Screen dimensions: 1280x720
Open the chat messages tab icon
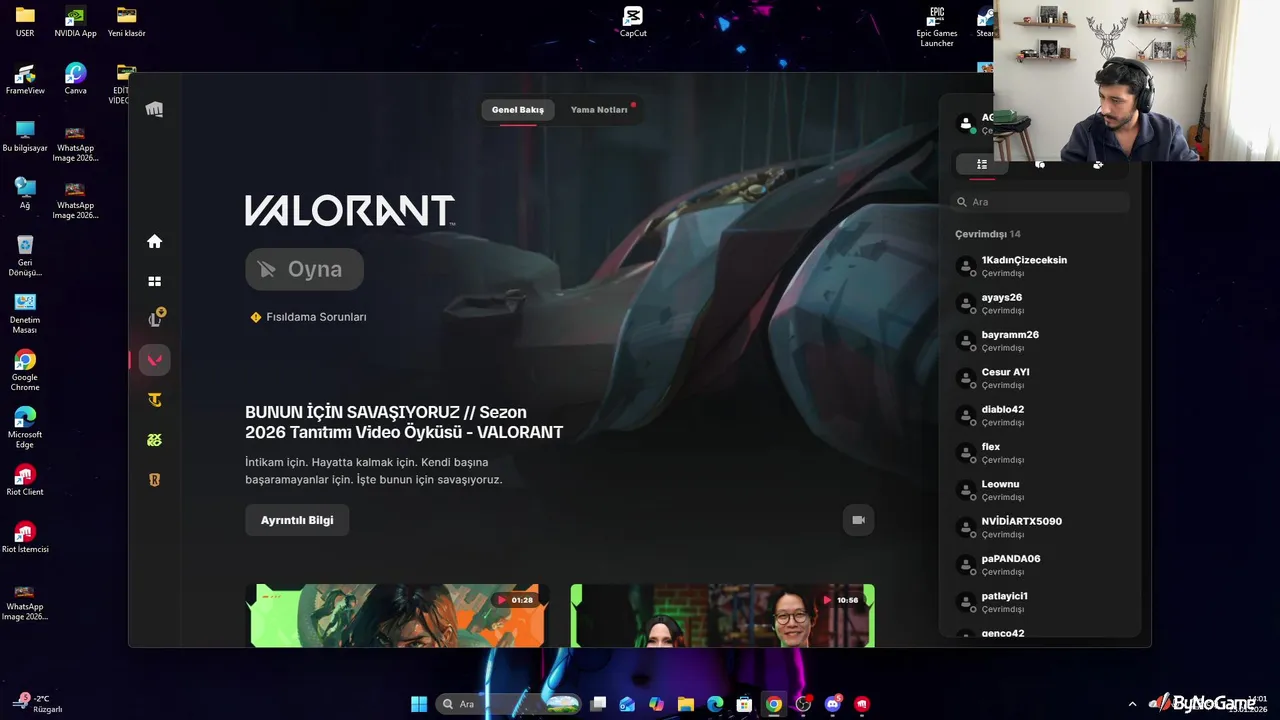[1040, 165]
